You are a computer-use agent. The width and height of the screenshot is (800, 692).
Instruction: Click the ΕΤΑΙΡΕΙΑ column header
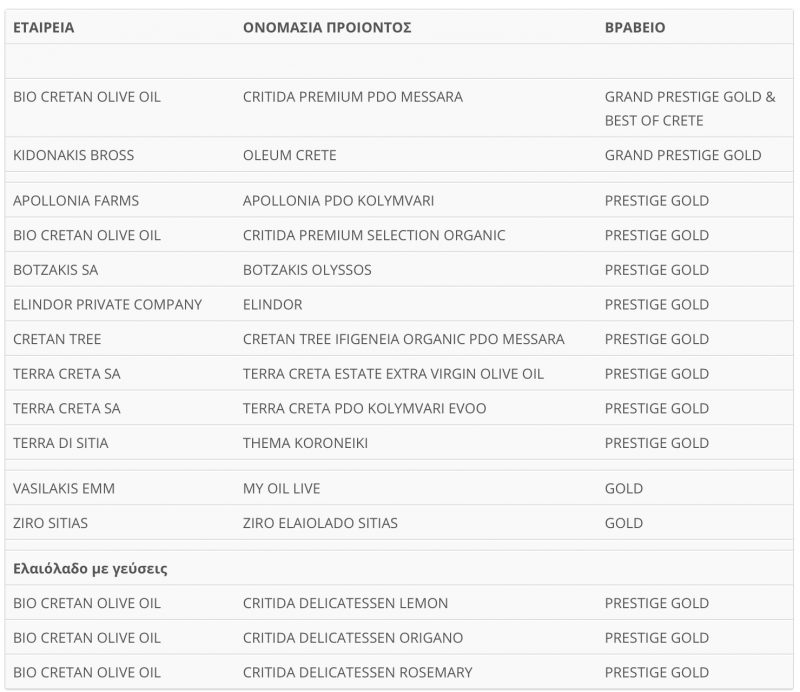pos(44,28)
